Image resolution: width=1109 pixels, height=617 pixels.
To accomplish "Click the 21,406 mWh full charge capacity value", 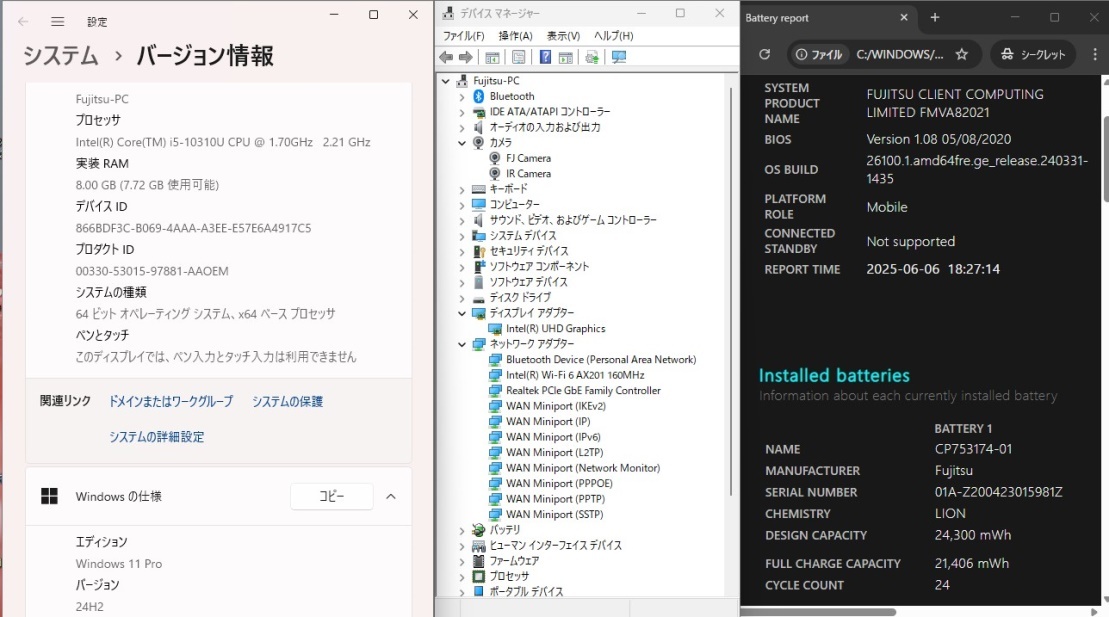I will coord(972,563).
